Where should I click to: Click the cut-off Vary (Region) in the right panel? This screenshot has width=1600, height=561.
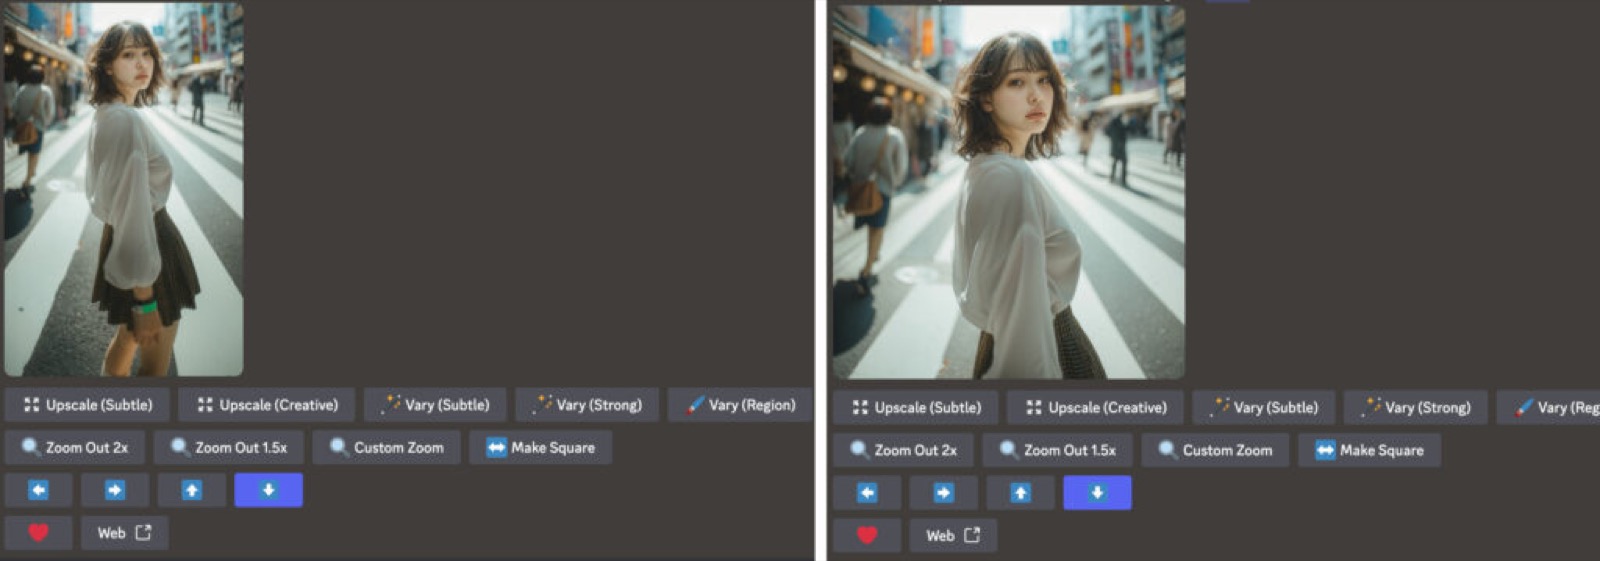point(1549,408)
